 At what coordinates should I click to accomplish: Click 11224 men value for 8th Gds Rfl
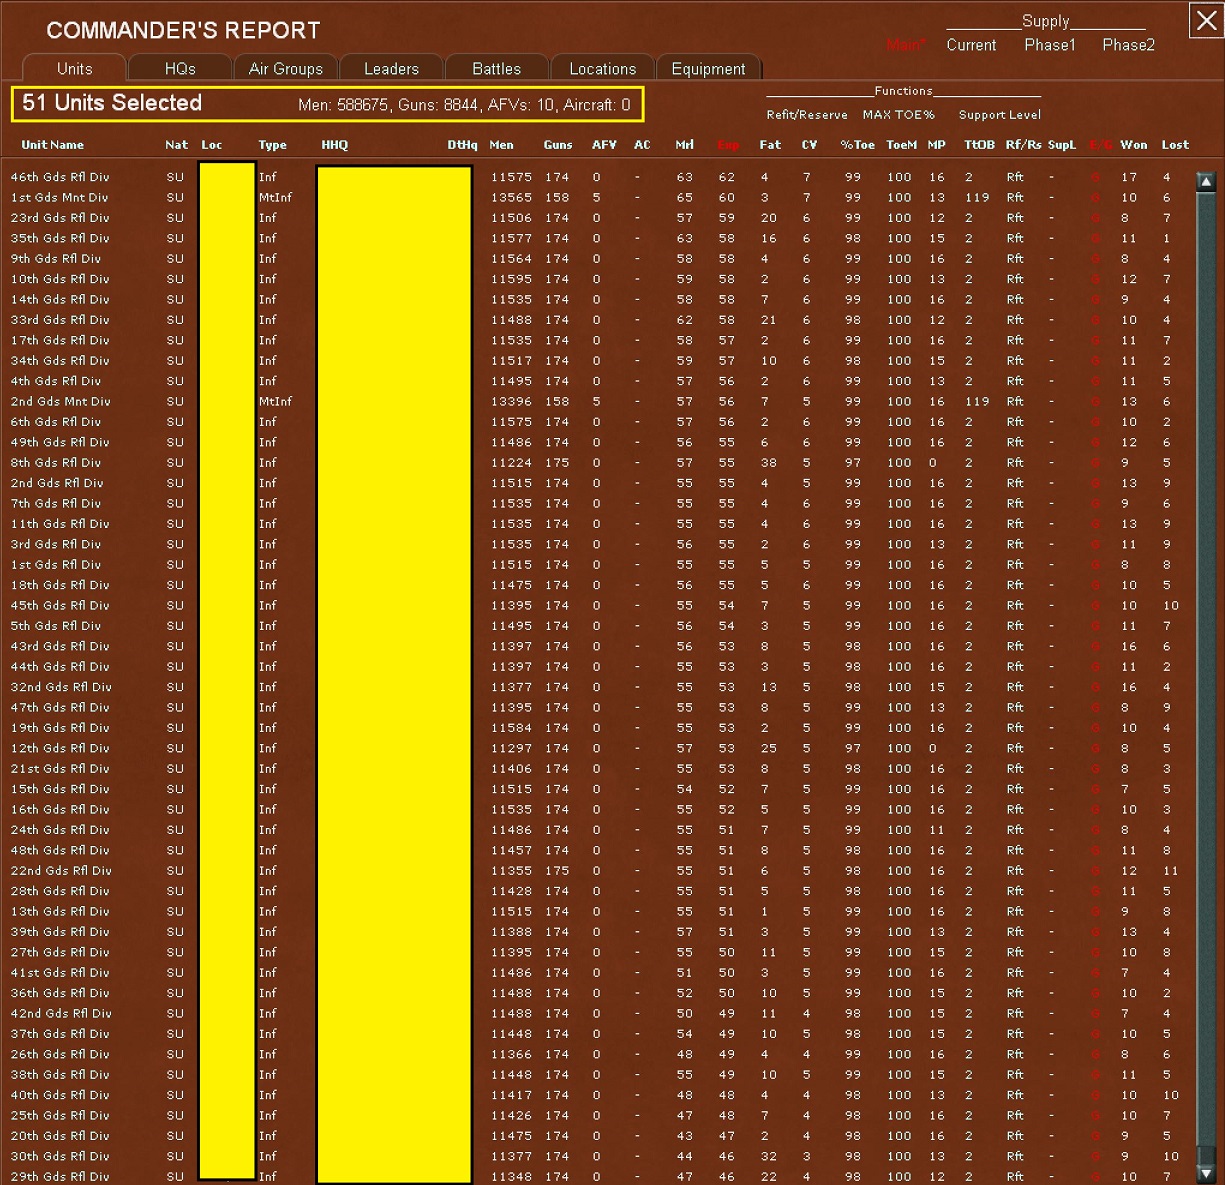coord(511,462)
